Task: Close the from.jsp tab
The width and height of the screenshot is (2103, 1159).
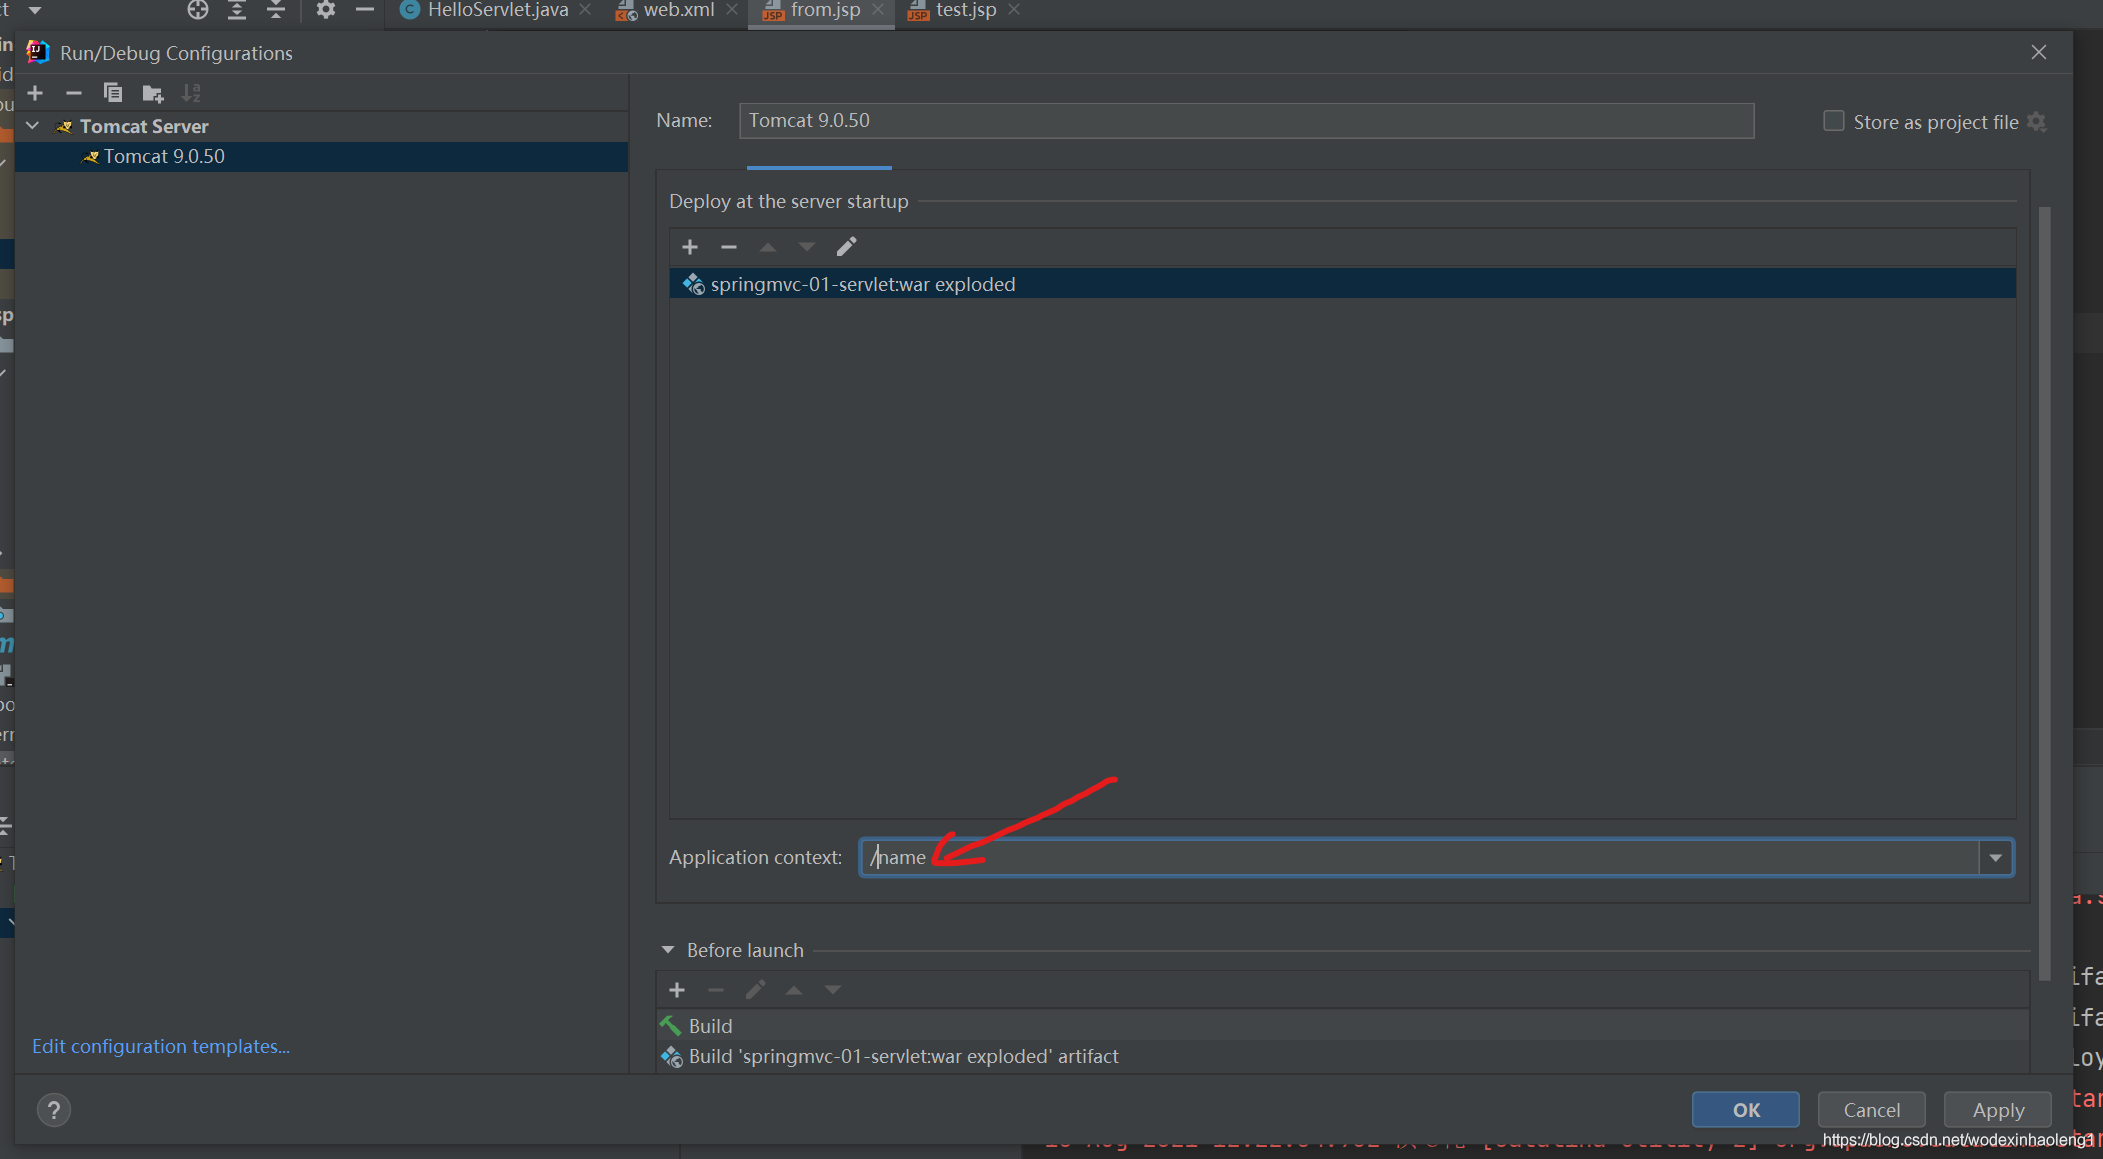Action: coord(877,9)
